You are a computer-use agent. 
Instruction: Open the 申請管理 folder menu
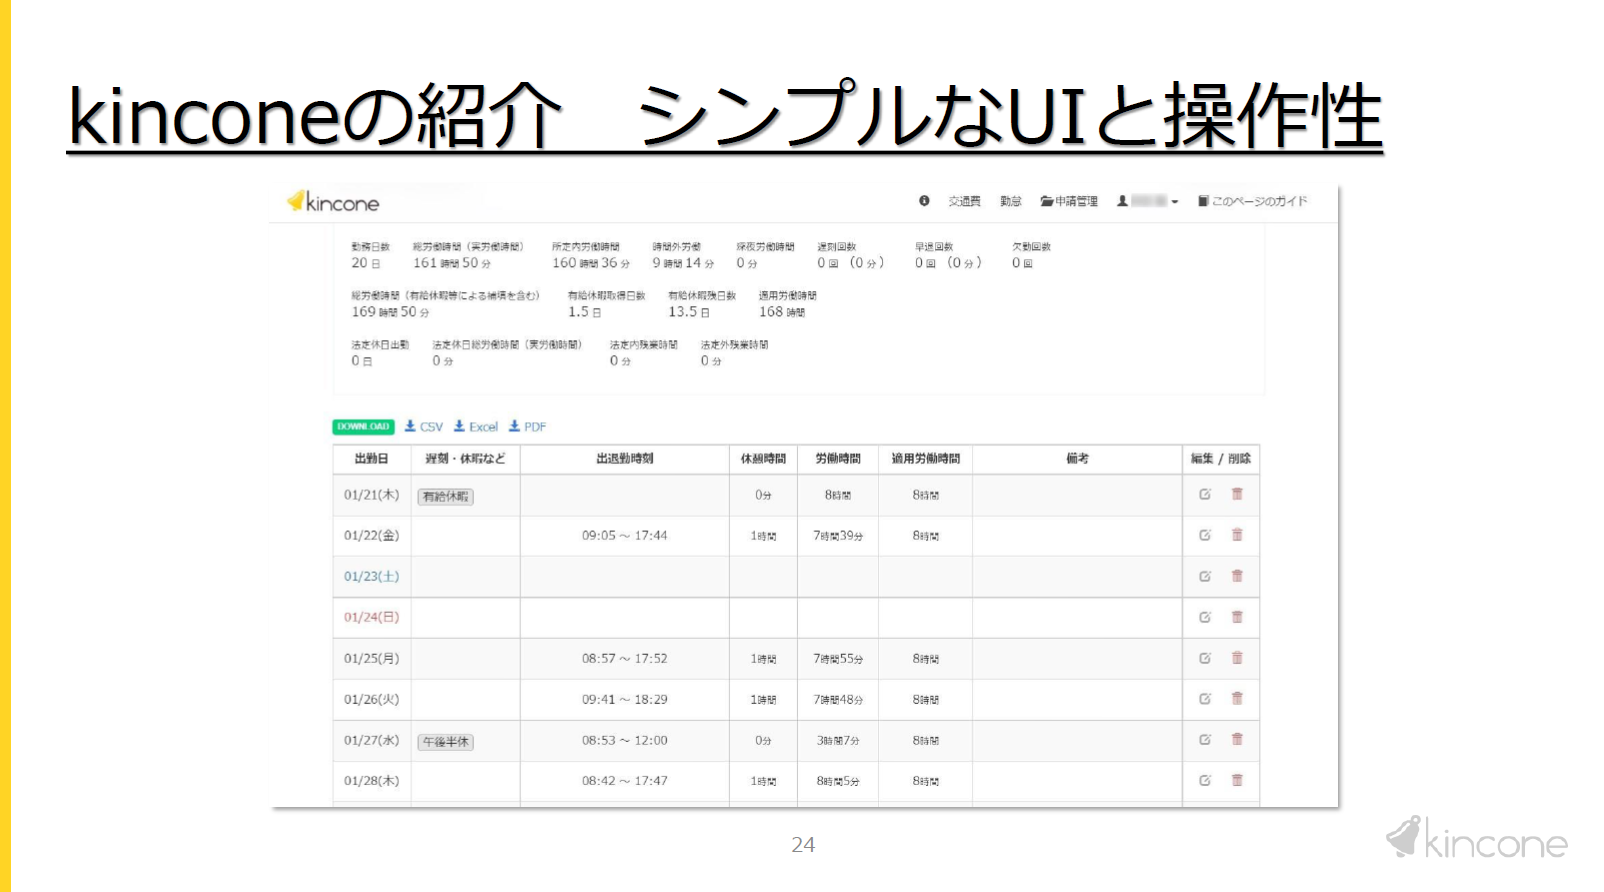point(1069,201)
